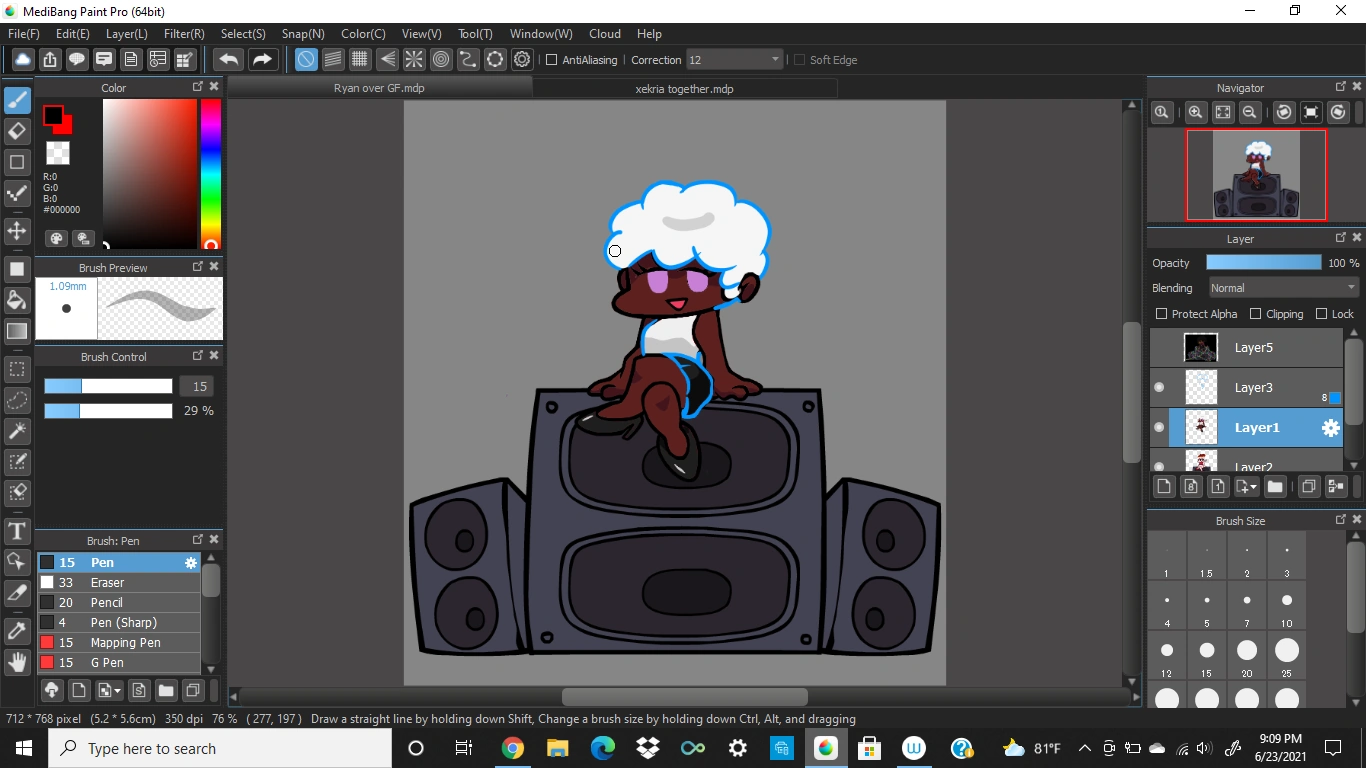Open the snap settings gear icon
The width and height of the screenshot is (1366, 768).
click(522, 59)
